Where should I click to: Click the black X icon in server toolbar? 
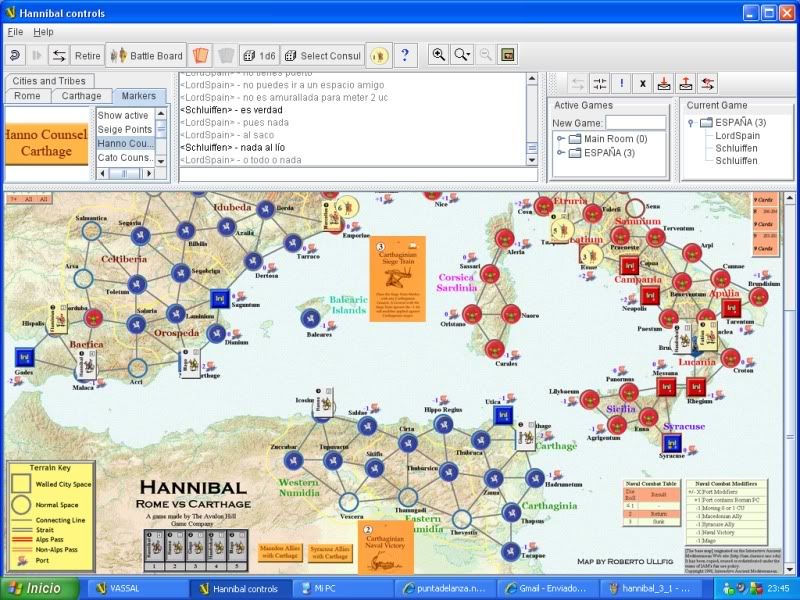pos(642,84)
